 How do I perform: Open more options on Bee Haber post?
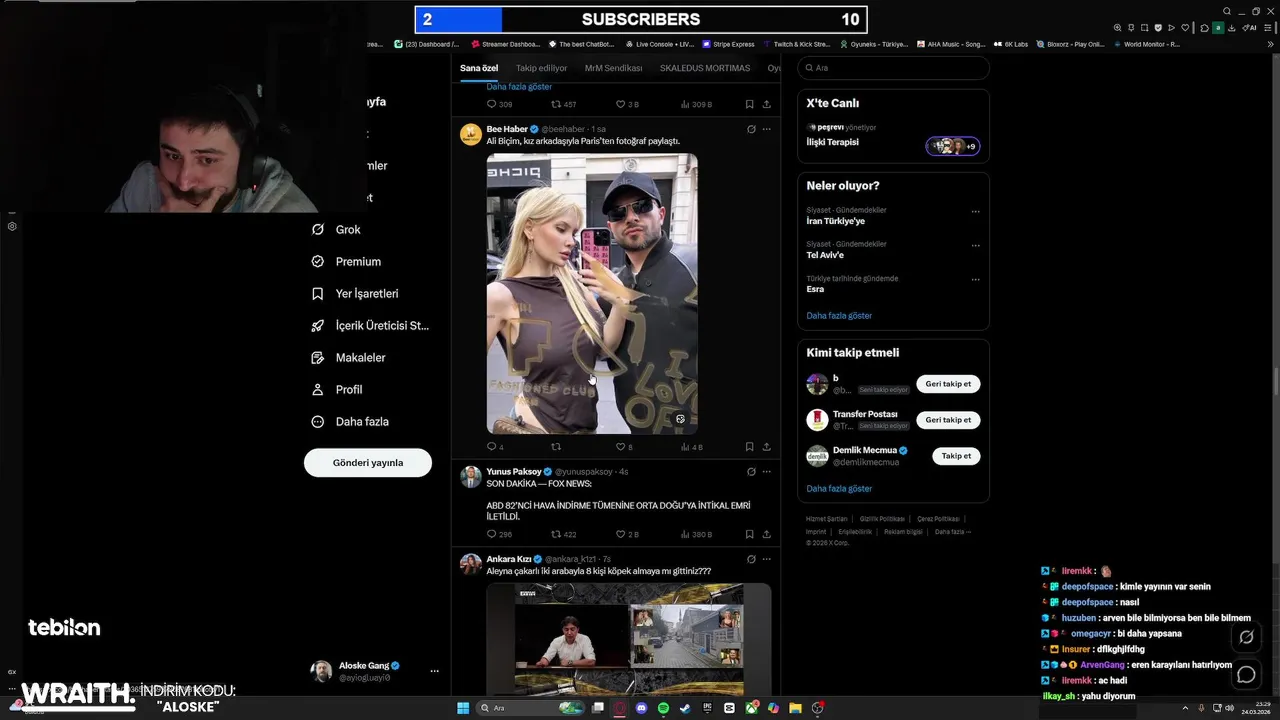pos(767,129)
